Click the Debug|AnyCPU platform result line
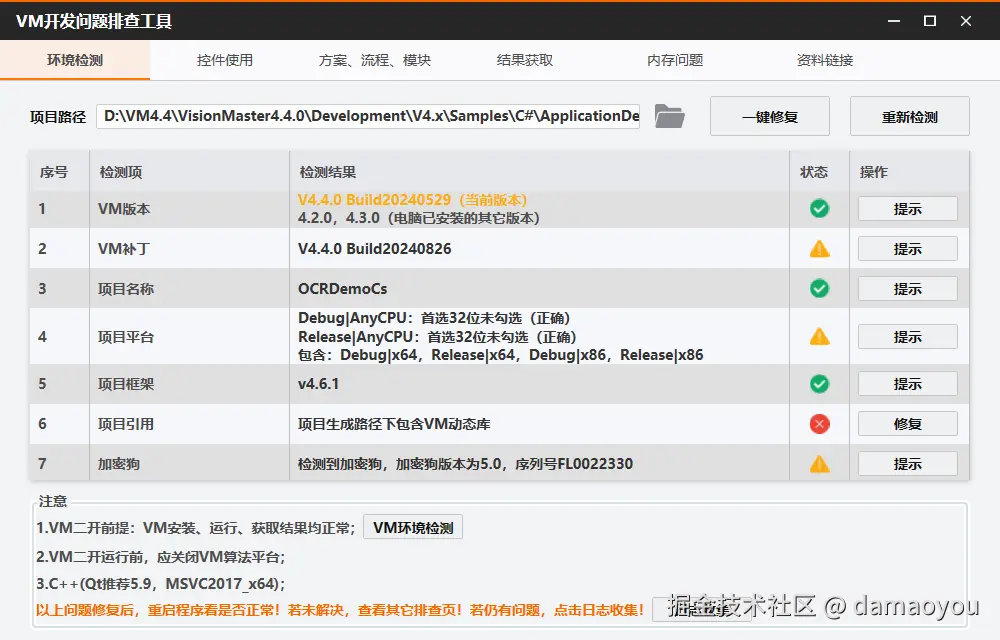Screen dimensions: 1000x640 tap(434, 318)
